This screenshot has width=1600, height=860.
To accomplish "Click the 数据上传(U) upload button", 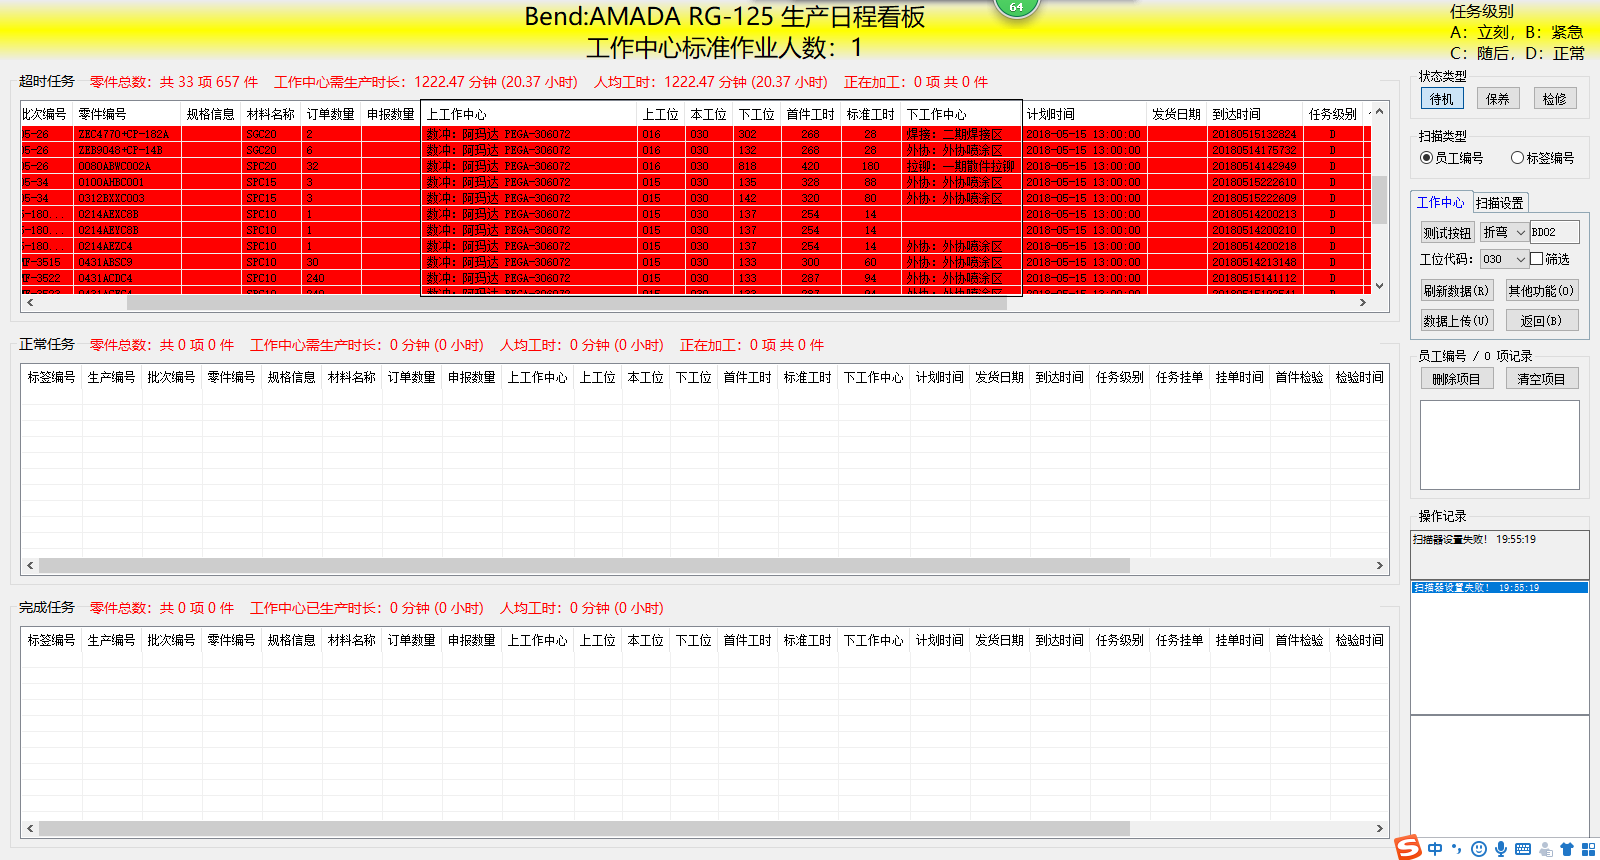I will pyautogui.click(x=1456, y=321).
